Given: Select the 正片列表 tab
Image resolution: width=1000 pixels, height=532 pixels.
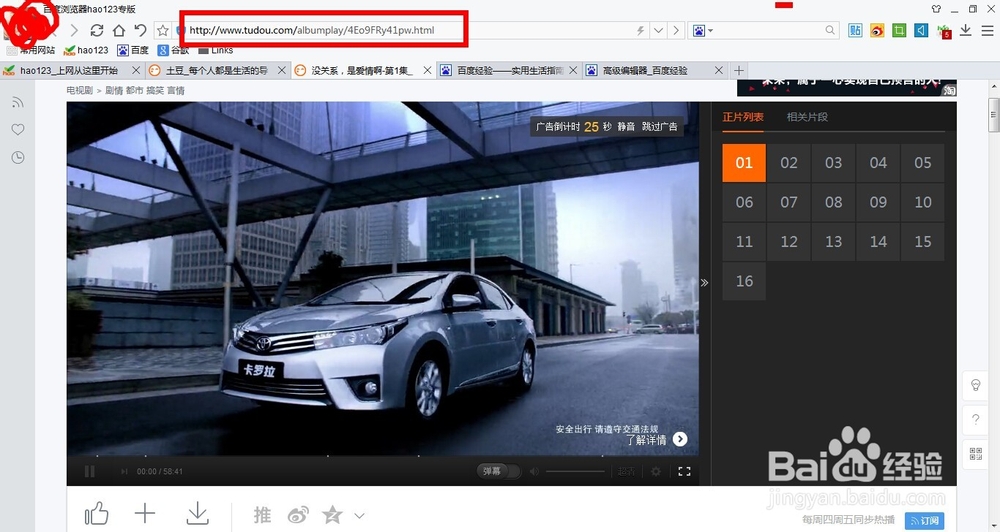Looking at the screenshot, I should point(743,117).
